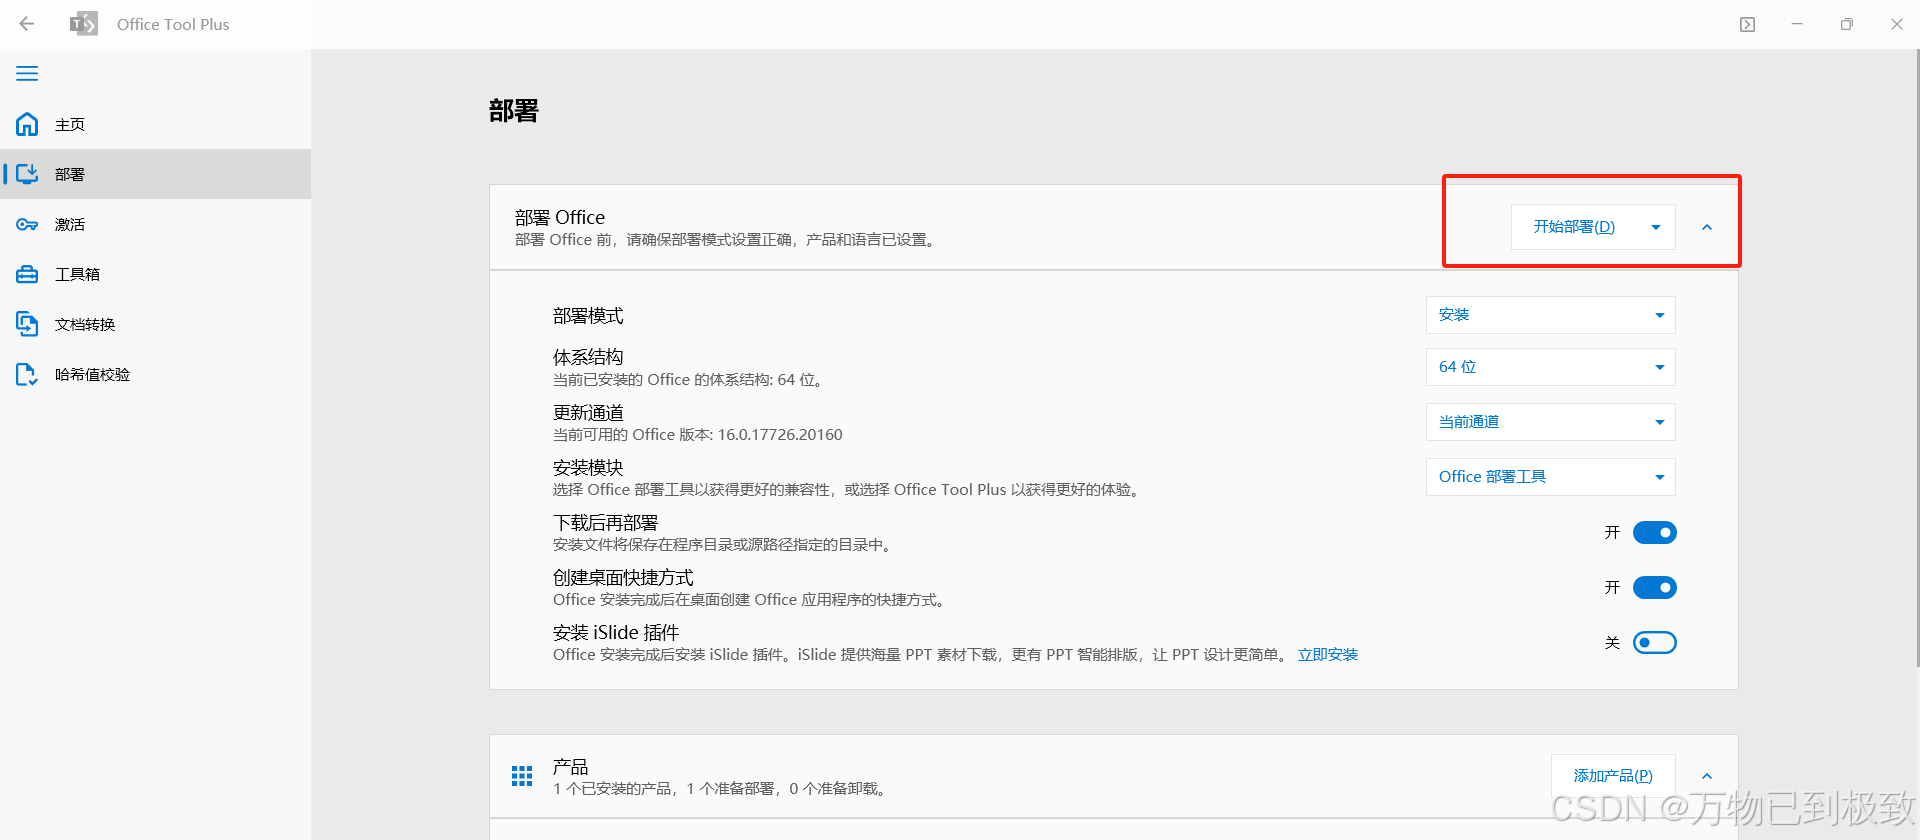
Task: Select 部署 in the sidebar
Action: click(x=155, y=174)
